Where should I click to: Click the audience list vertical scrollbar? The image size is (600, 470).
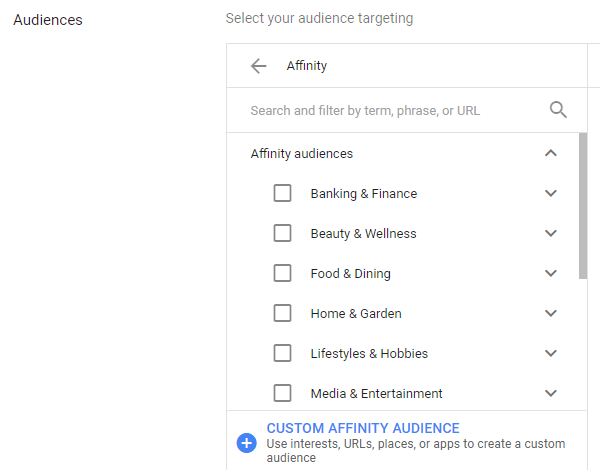pyautogui.click(x=583, y=205)
